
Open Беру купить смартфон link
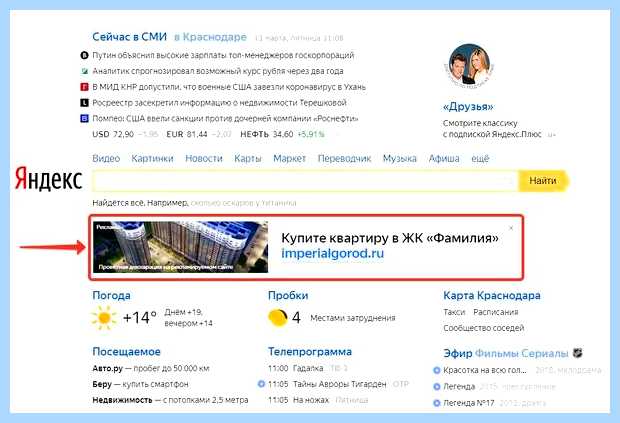coord(140,384)
